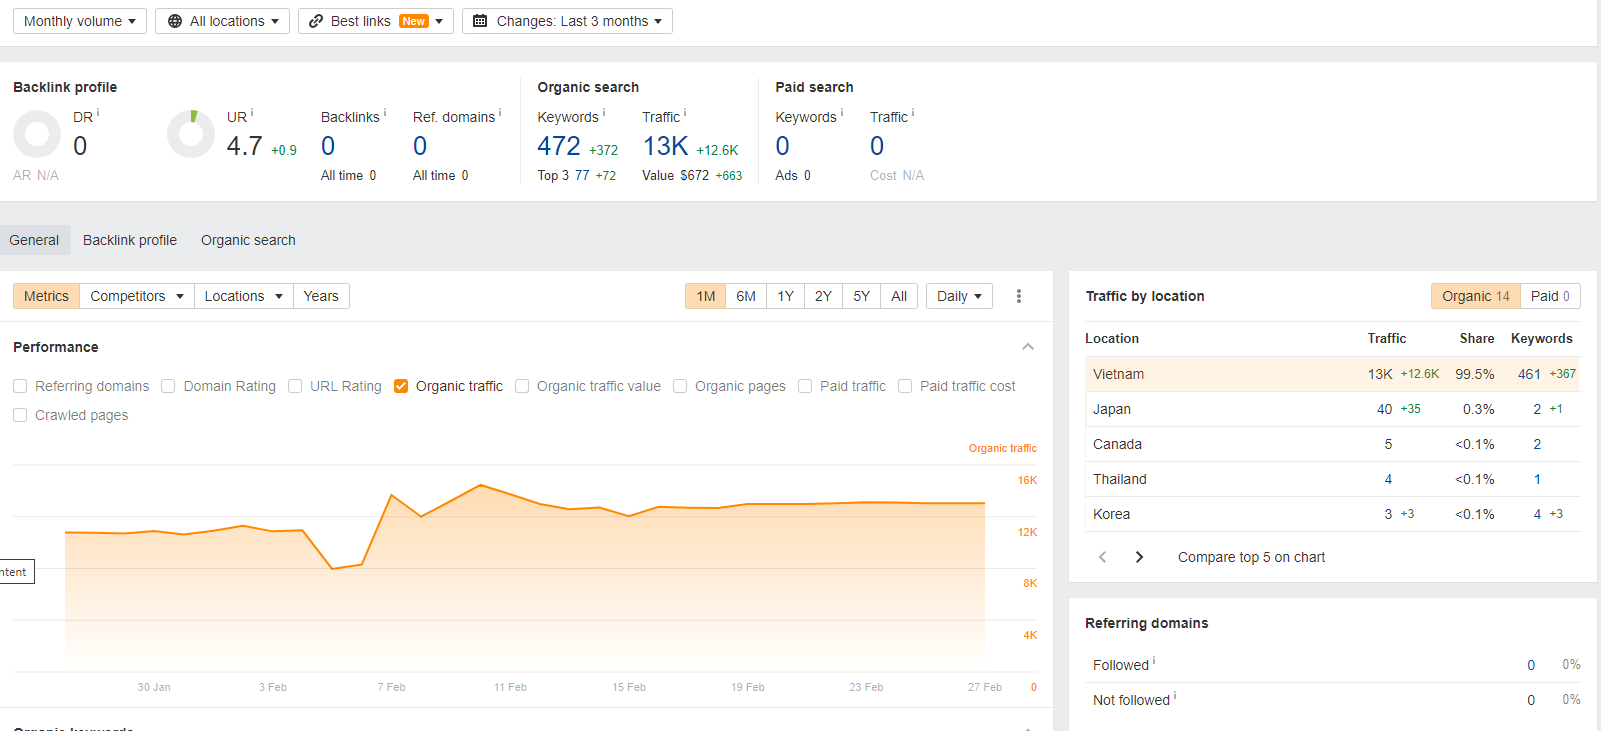This screenshot has height=731, width=1601.
Task: Enable URL Rating checkbox
Action: coord(295,386)
